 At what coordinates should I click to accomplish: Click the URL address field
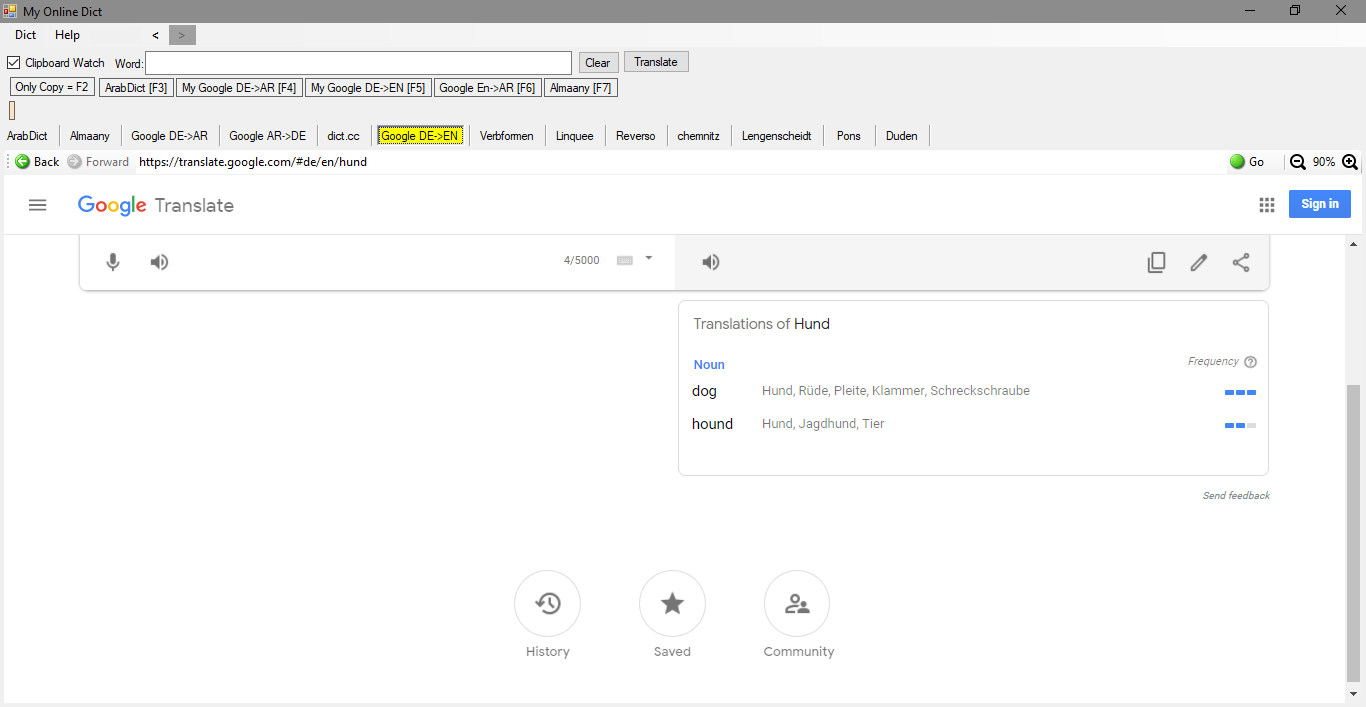[680, 162]
